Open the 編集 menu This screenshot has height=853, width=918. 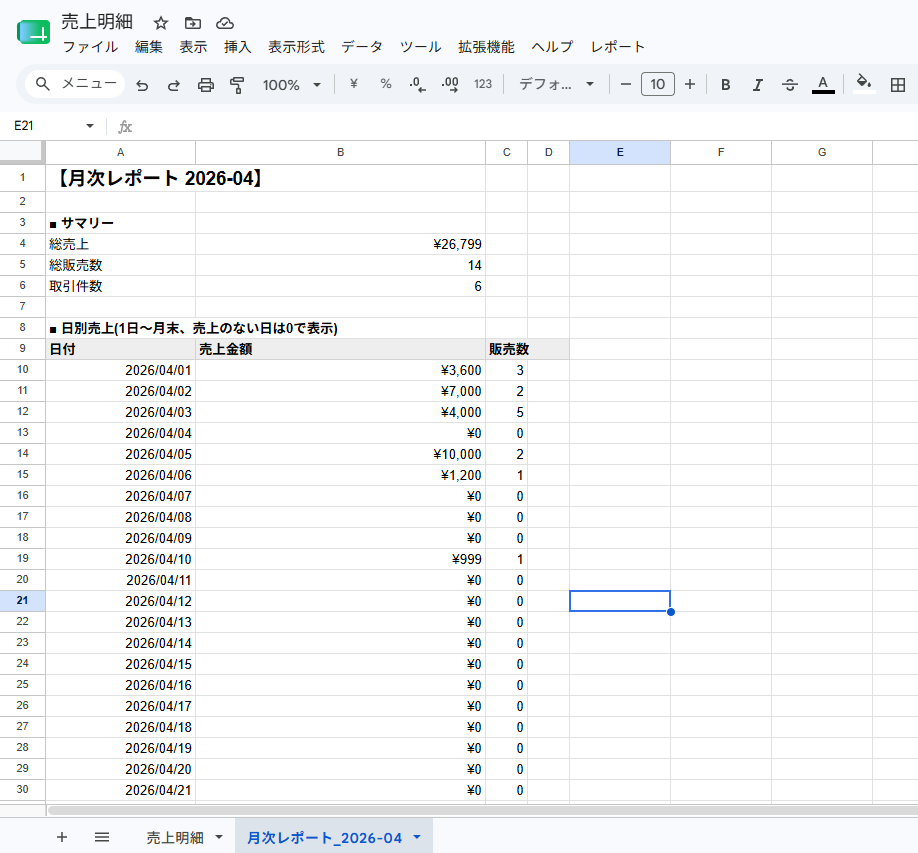point(149,47)
